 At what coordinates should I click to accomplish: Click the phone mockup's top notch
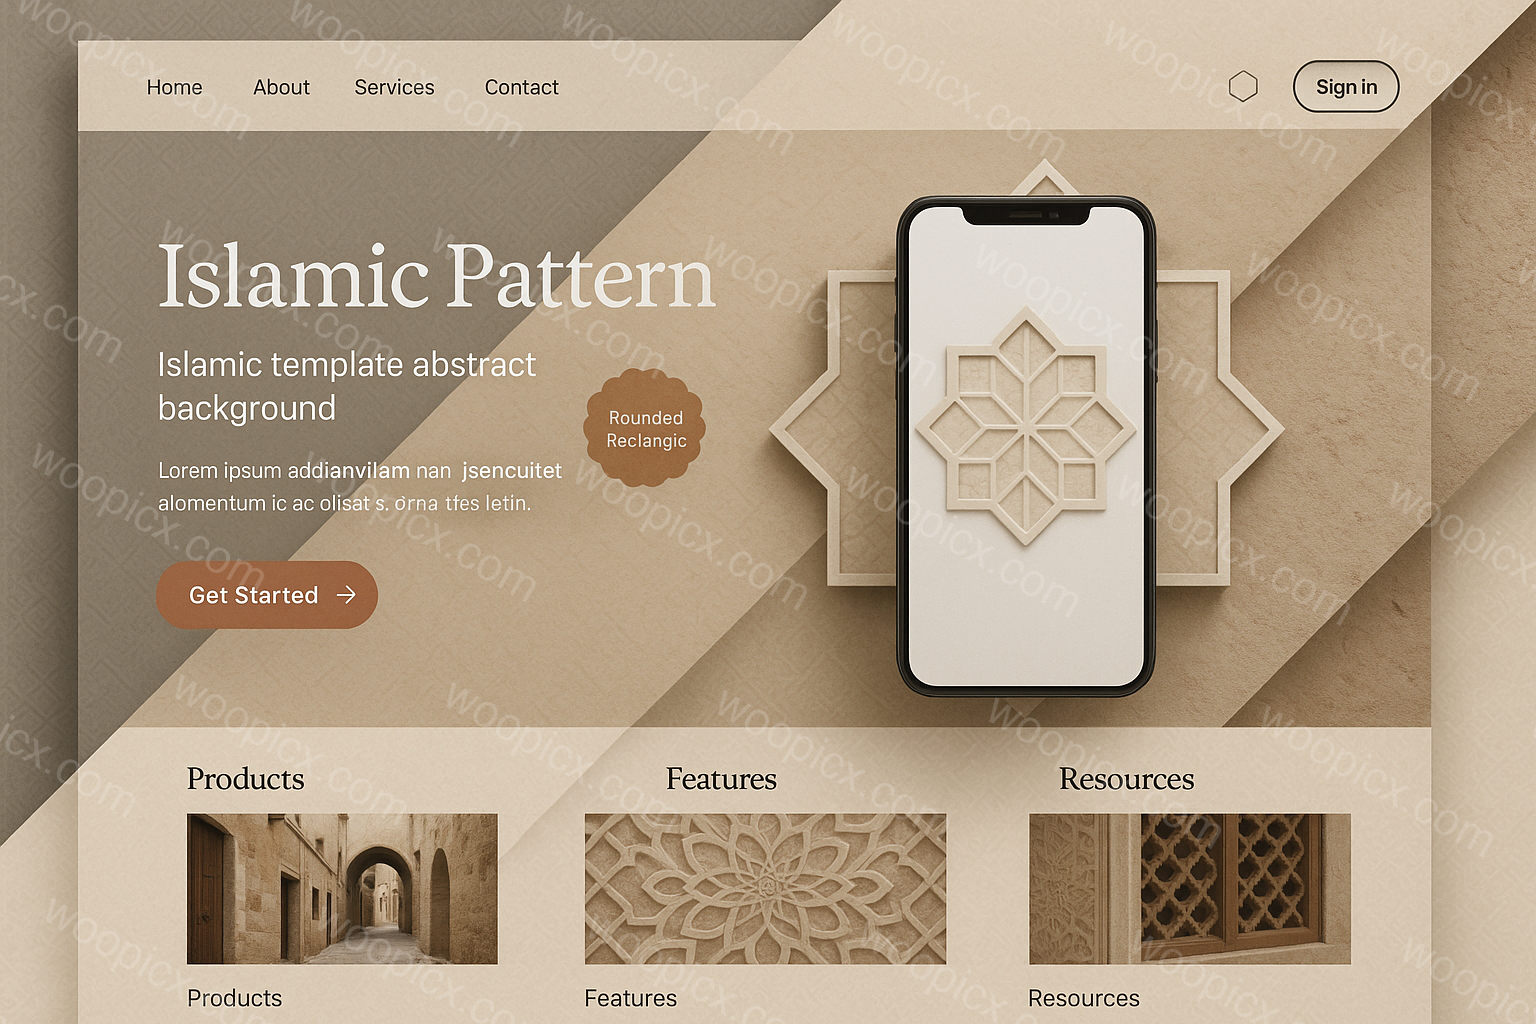tap(1026, 214)
